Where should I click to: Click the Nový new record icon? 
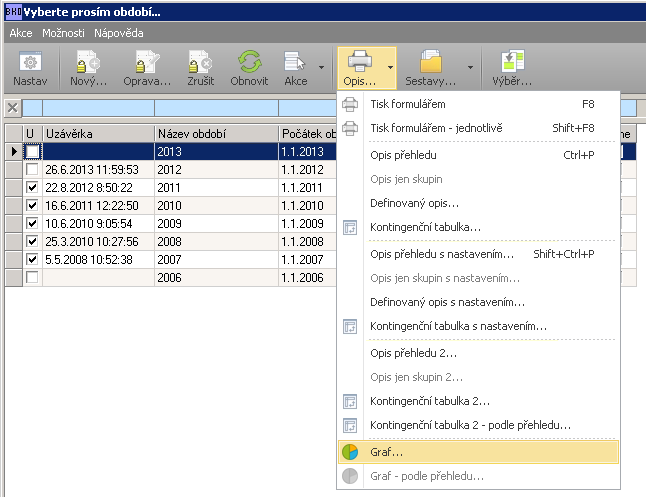pyautogui.click(x=88, y=62)
